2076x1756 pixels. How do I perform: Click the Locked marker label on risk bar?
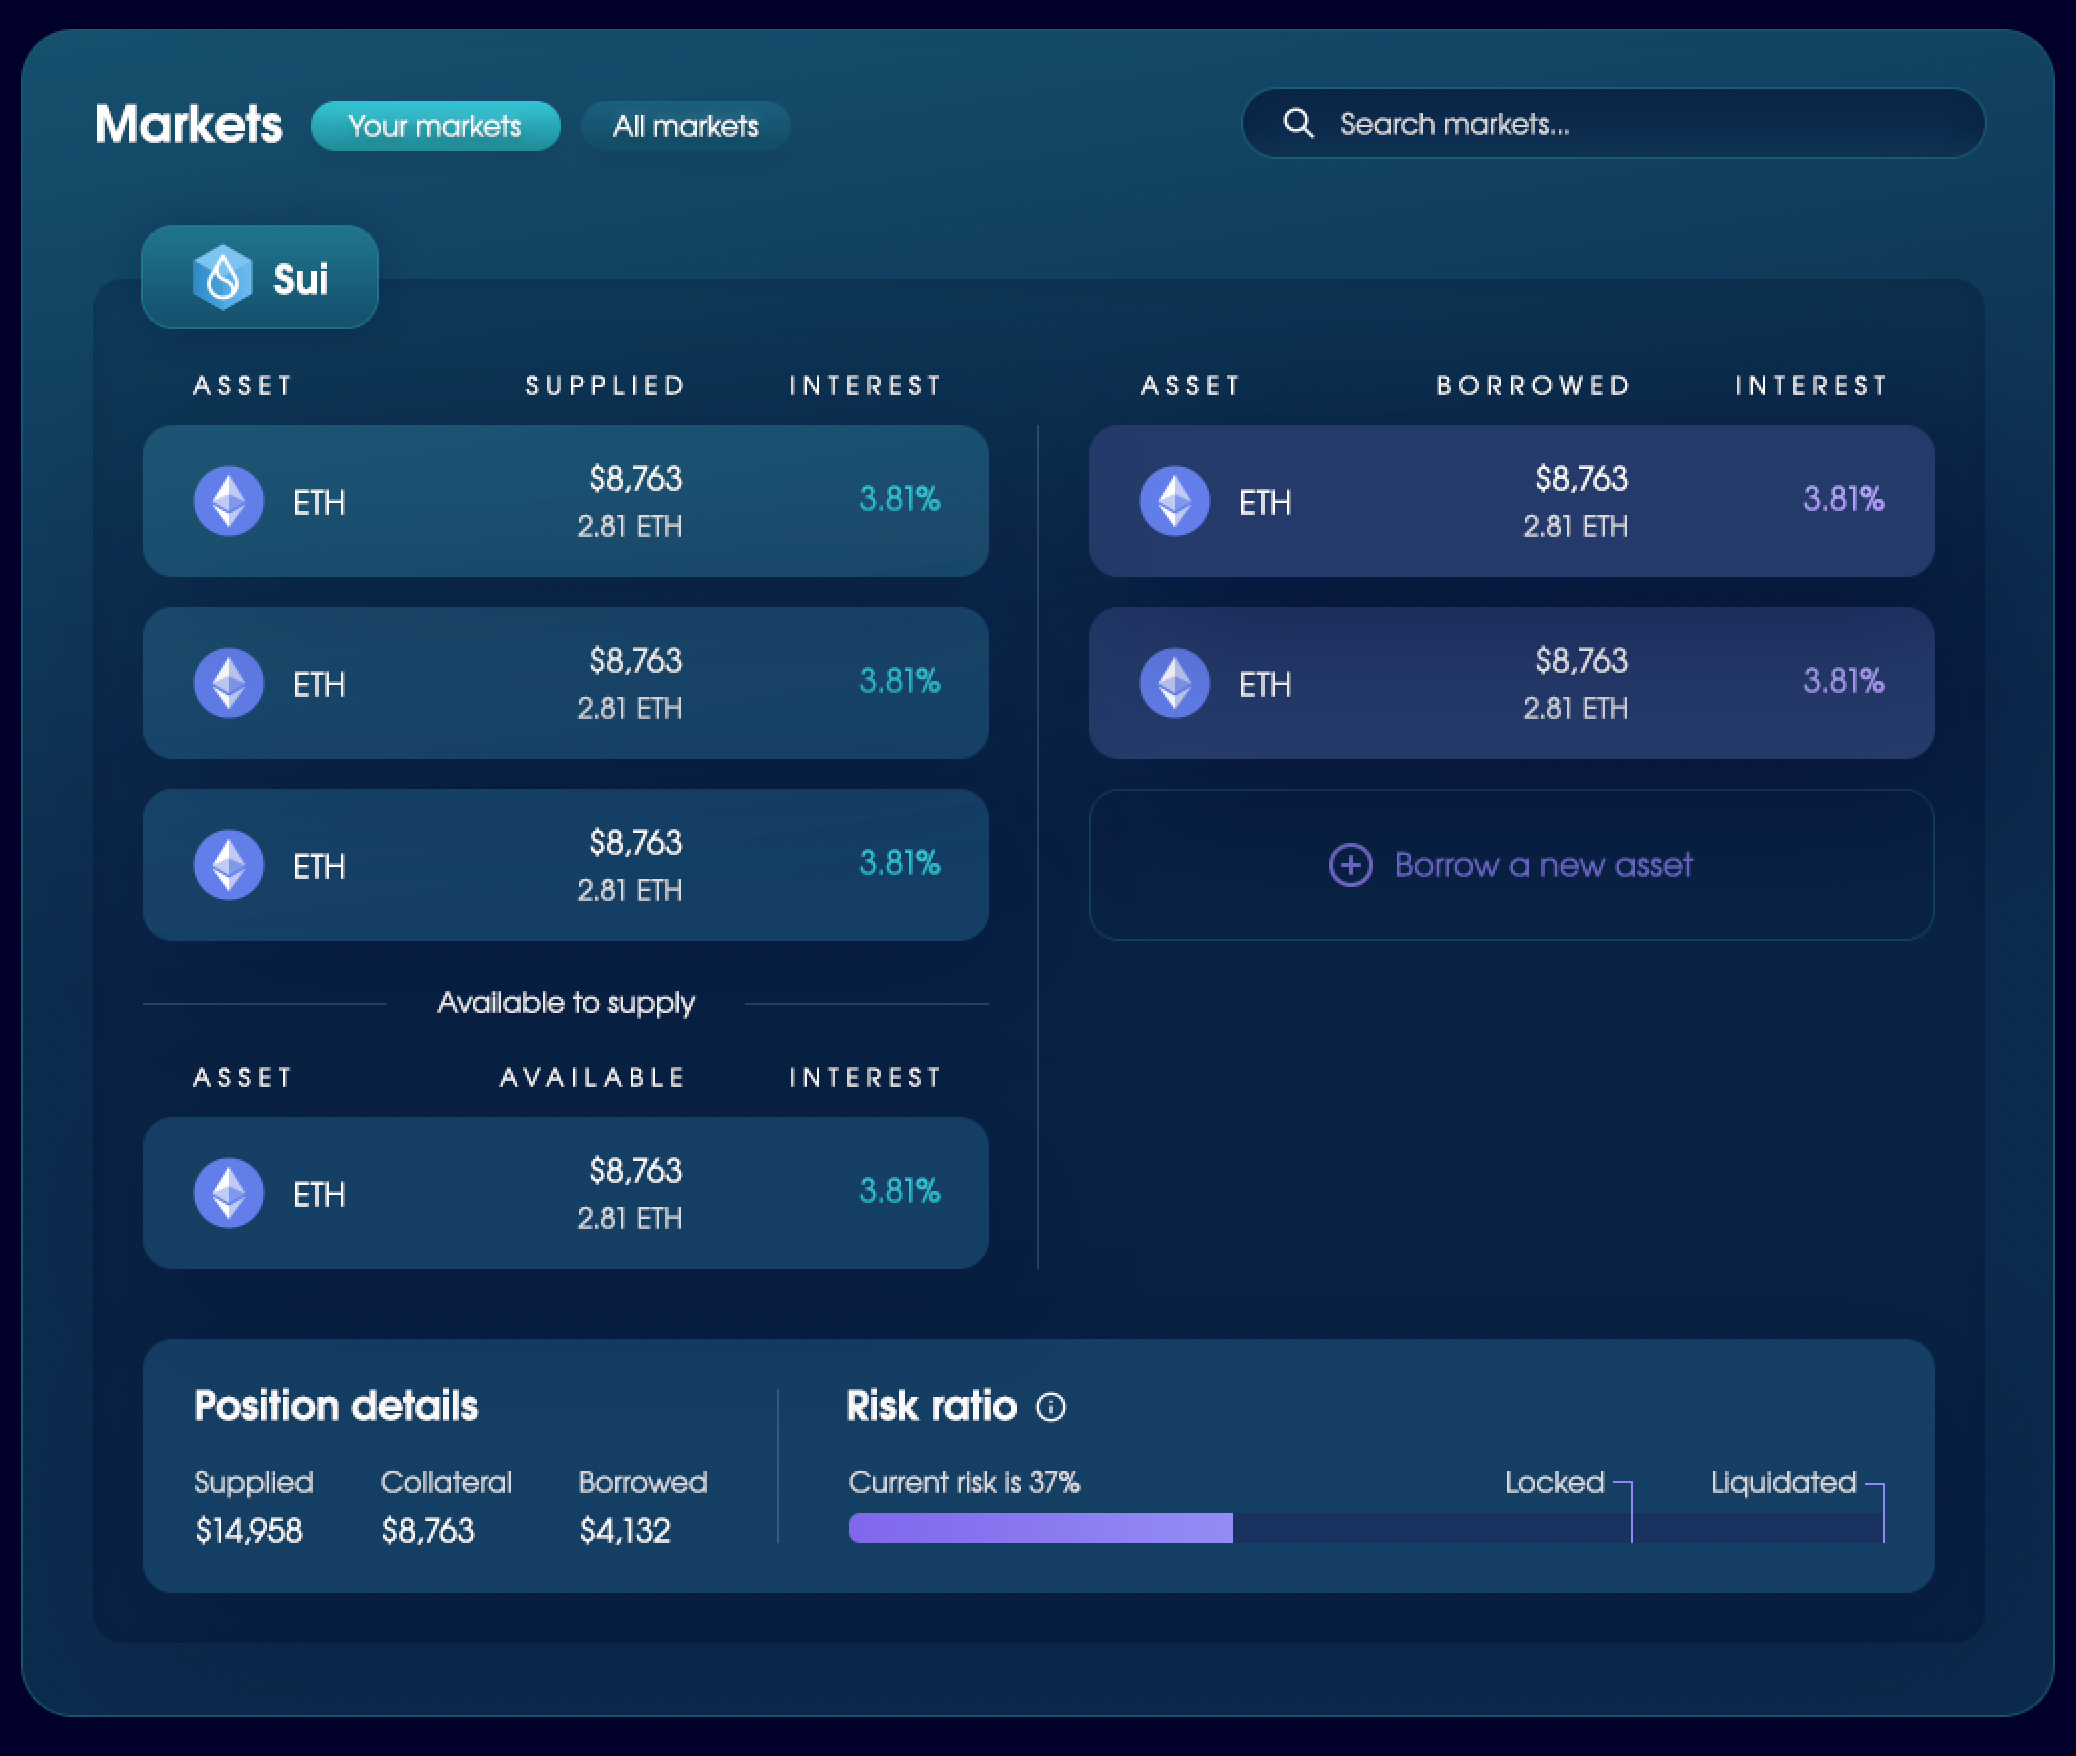(1554, 1482)
